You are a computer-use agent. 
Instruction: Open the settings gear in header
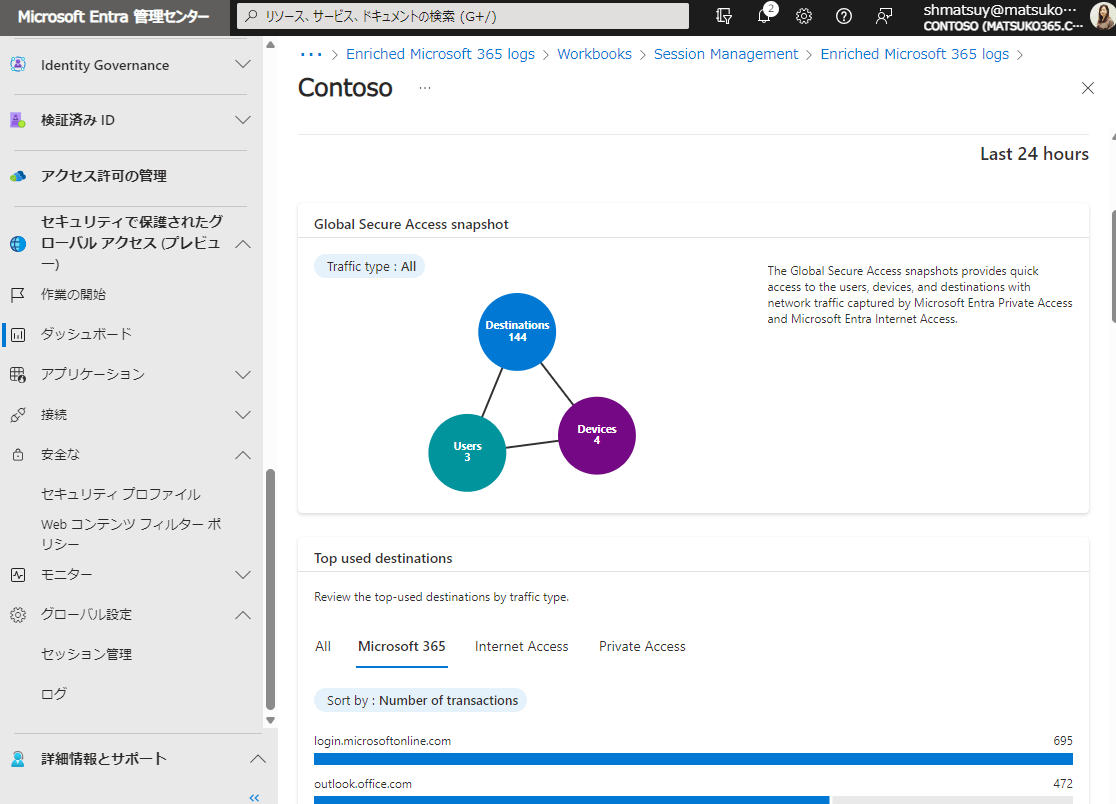point(804,16)
